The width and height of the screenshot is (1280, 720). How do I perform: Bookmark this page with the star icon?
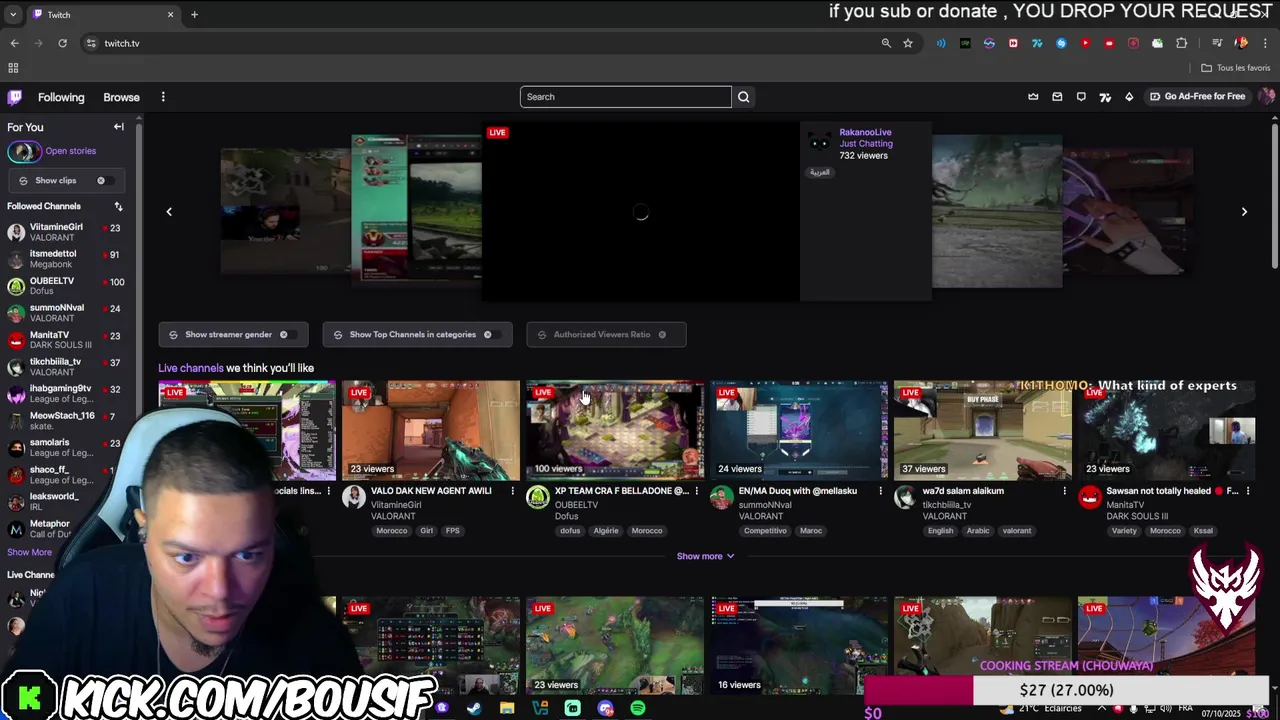908,43
